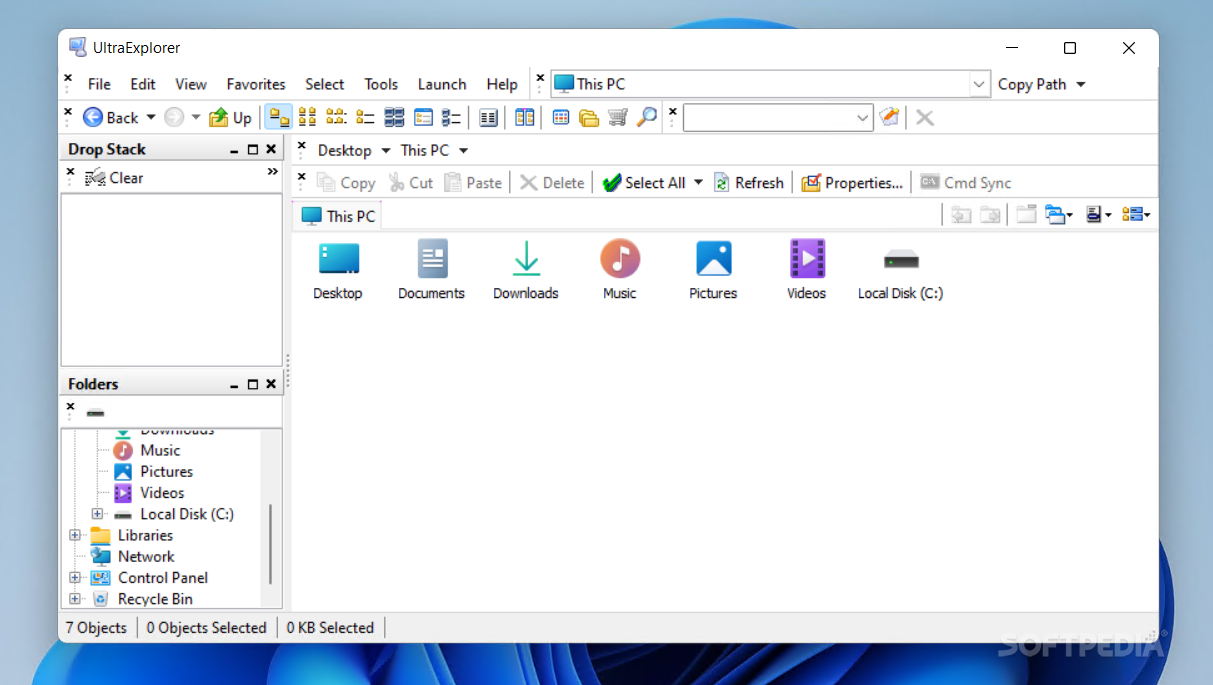Select the Documents folder icon
The width and height of the screenshot is (1213, 685).
tap(432, 270)
